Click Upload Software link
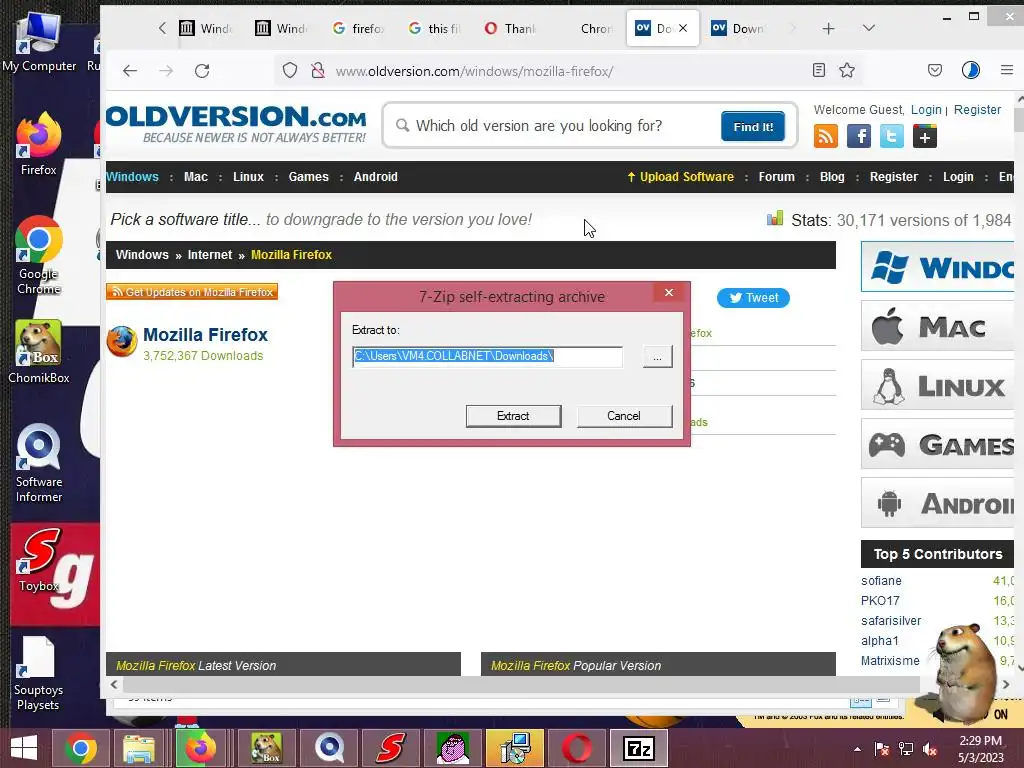The height and width of the screenshot is (768, 1024). tap(680, 177)
